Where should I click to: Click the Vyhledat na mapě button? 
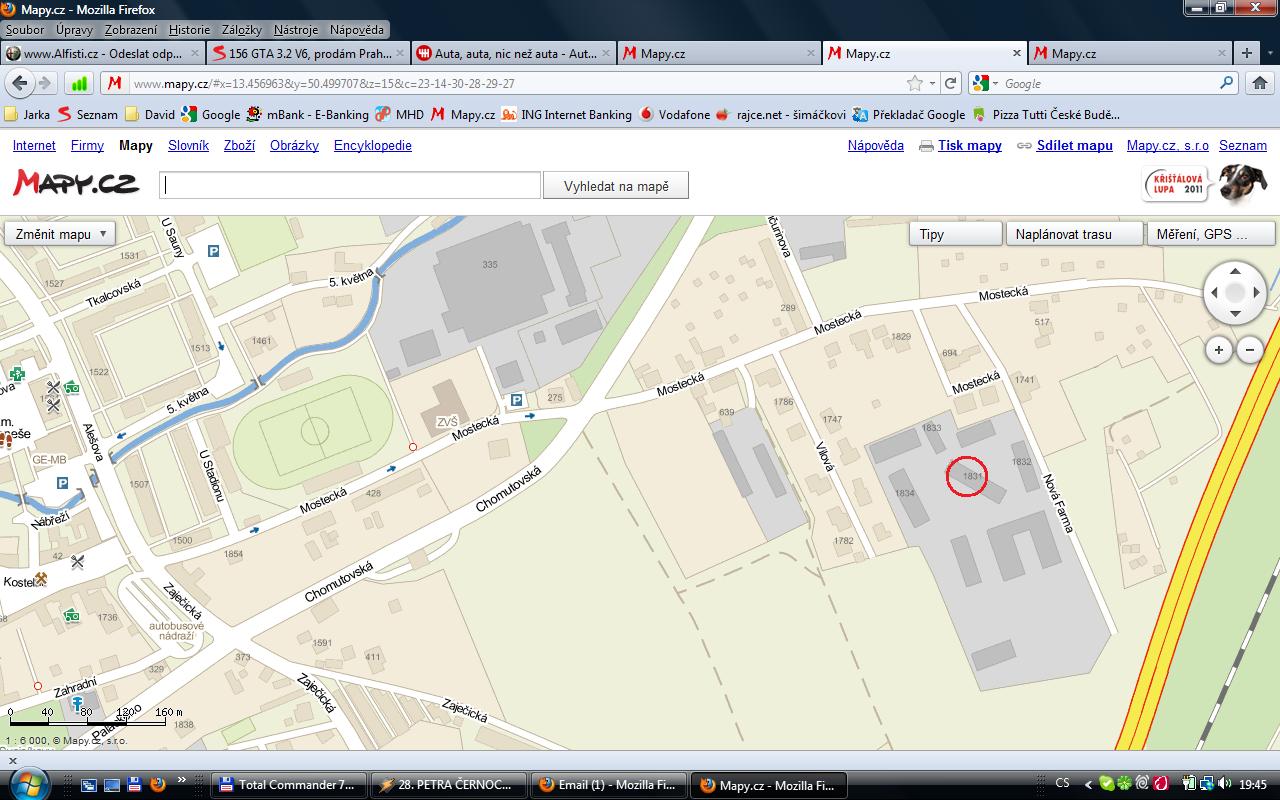coord(616,186)
